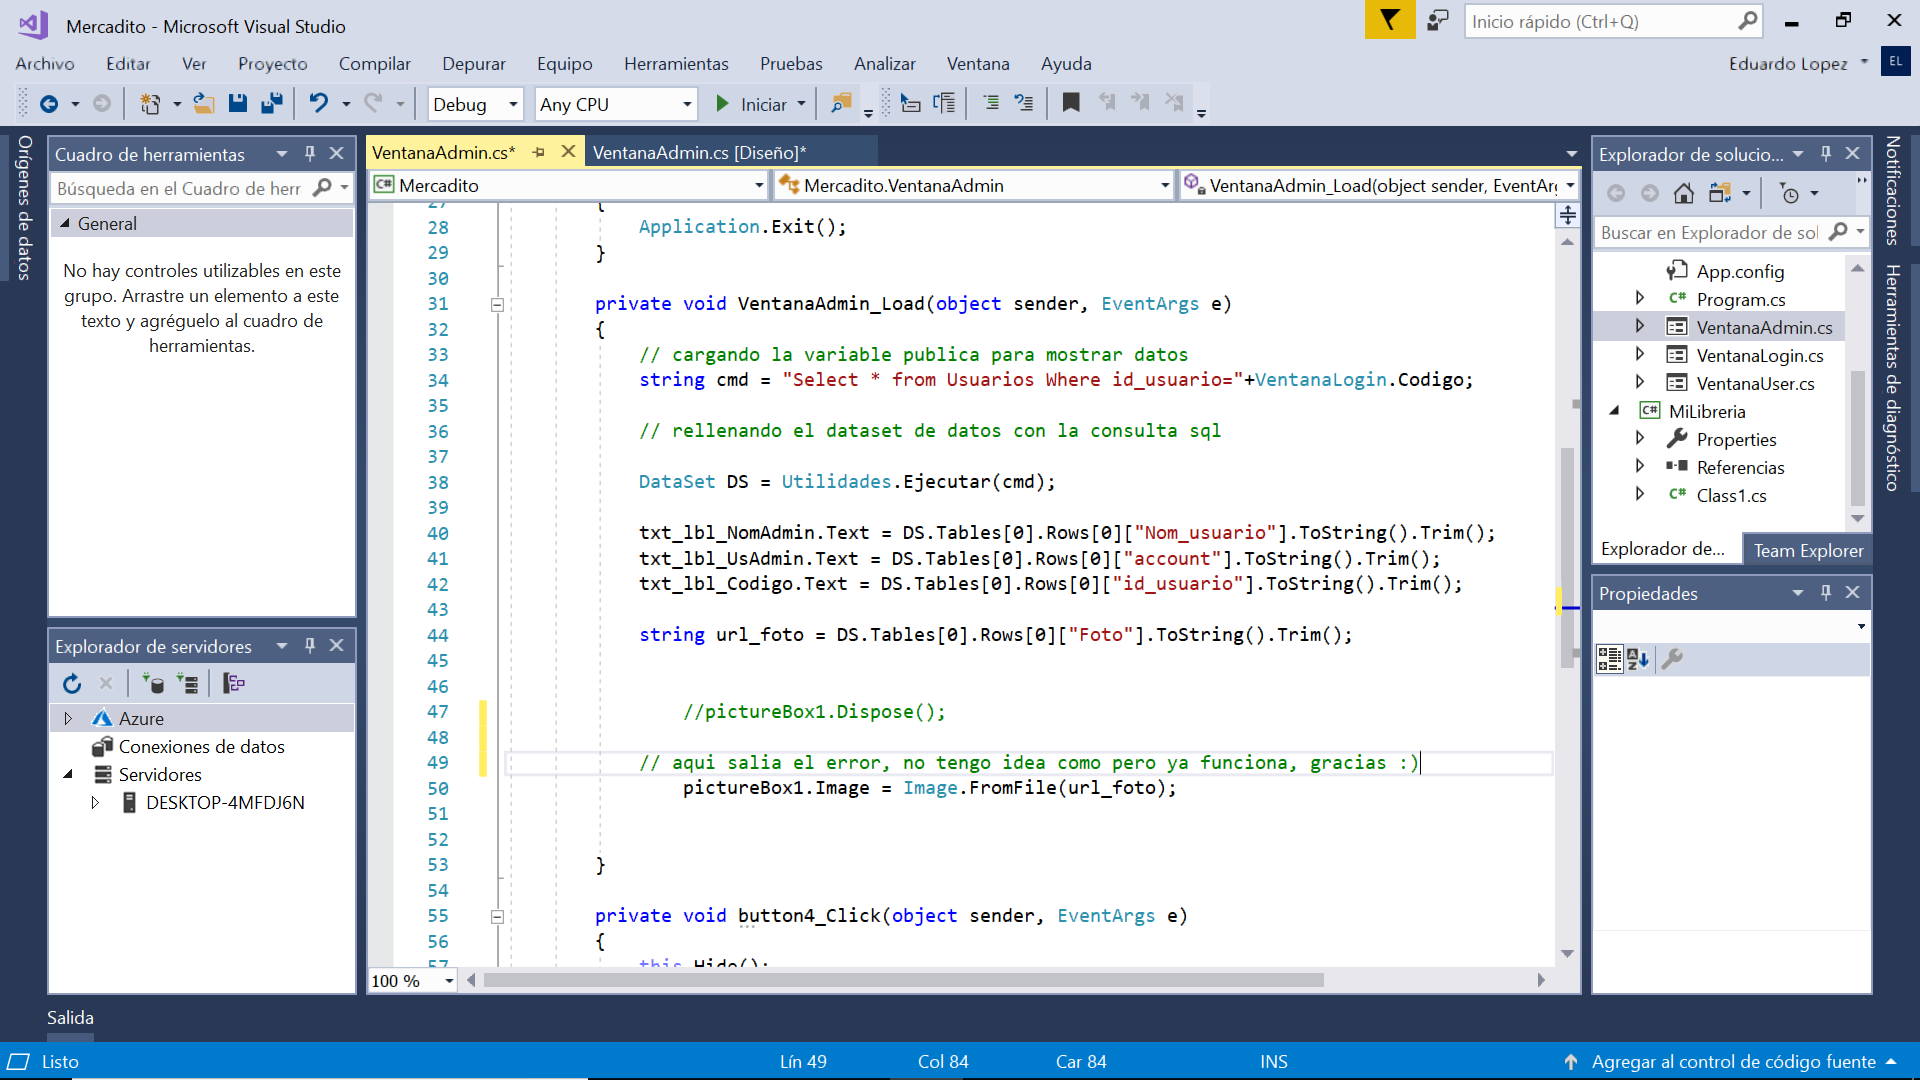Open the Depurar menu

(x=474, y=63)
